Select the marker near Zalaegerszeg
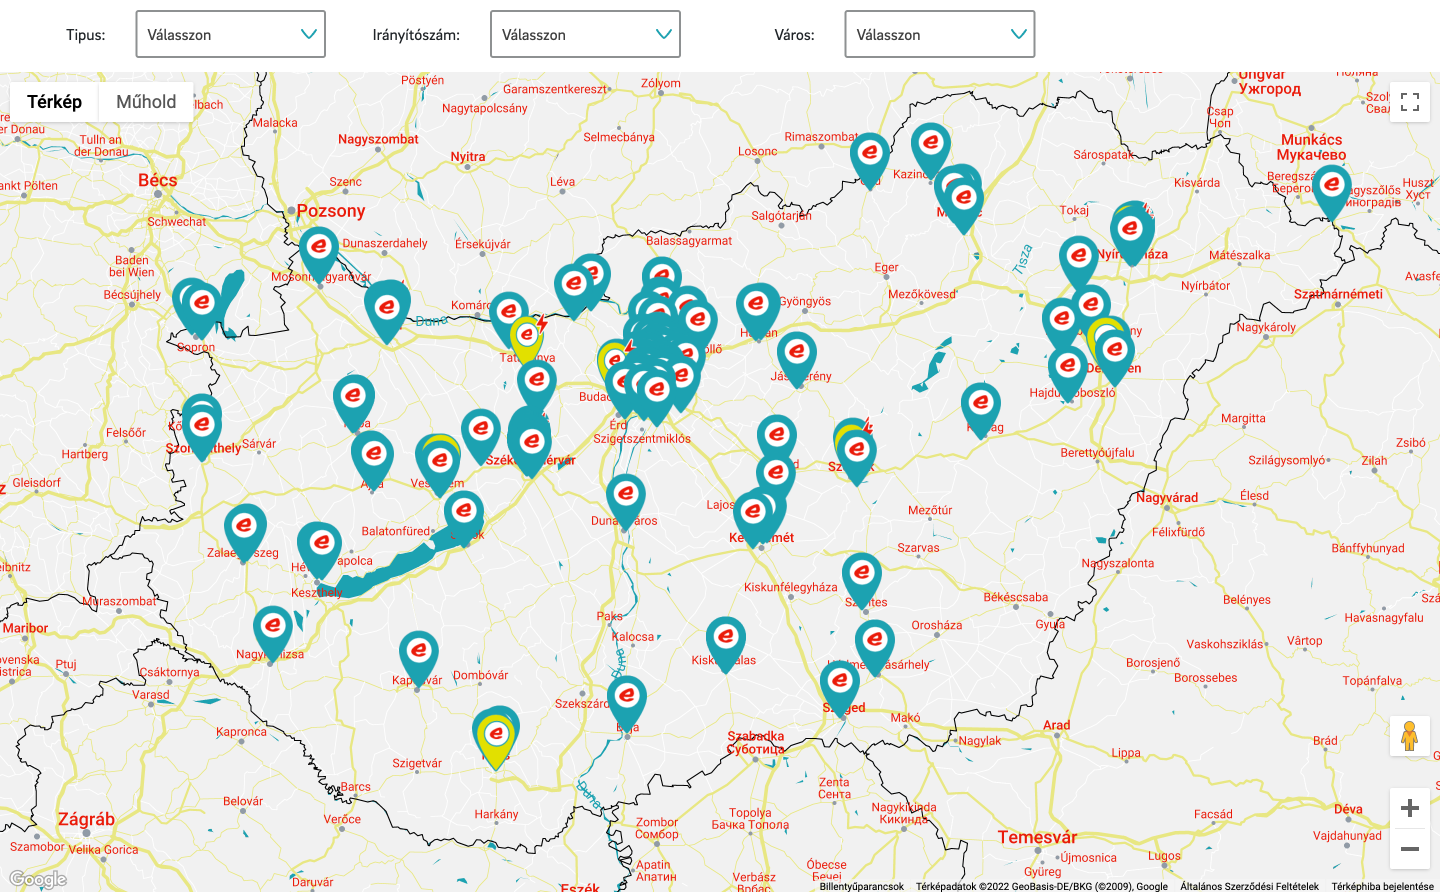 pos(245,533)
